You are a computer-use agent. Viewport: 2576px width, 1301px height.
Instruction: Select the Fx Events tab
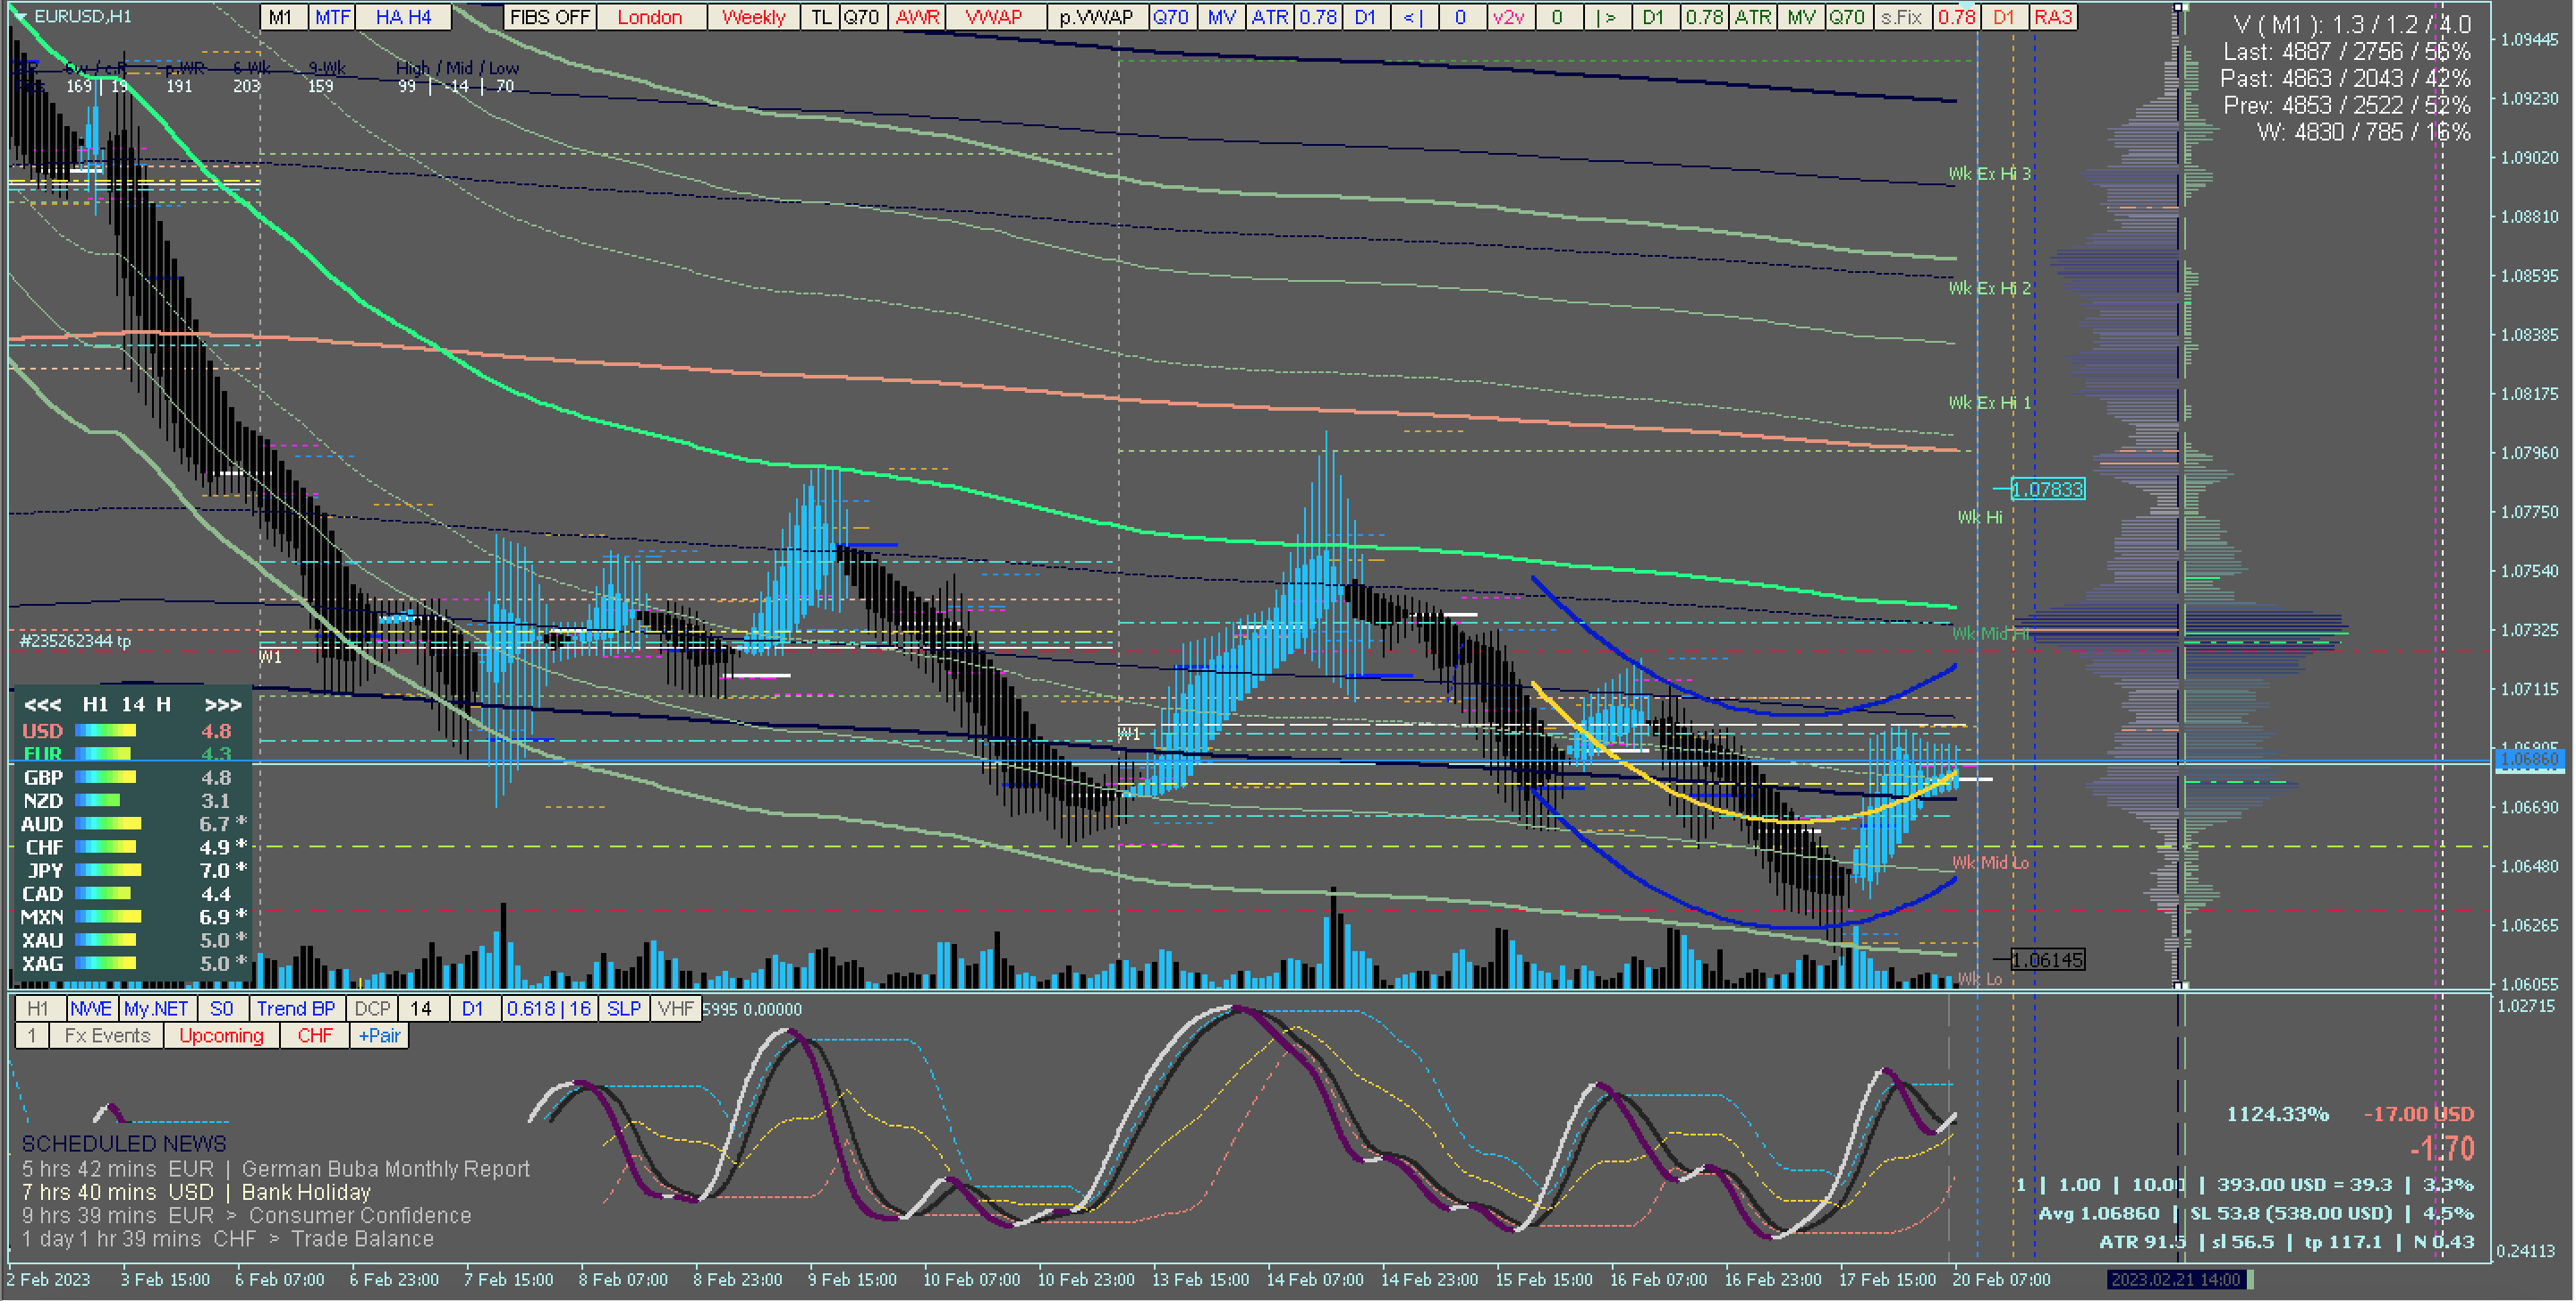point(107,1036)
